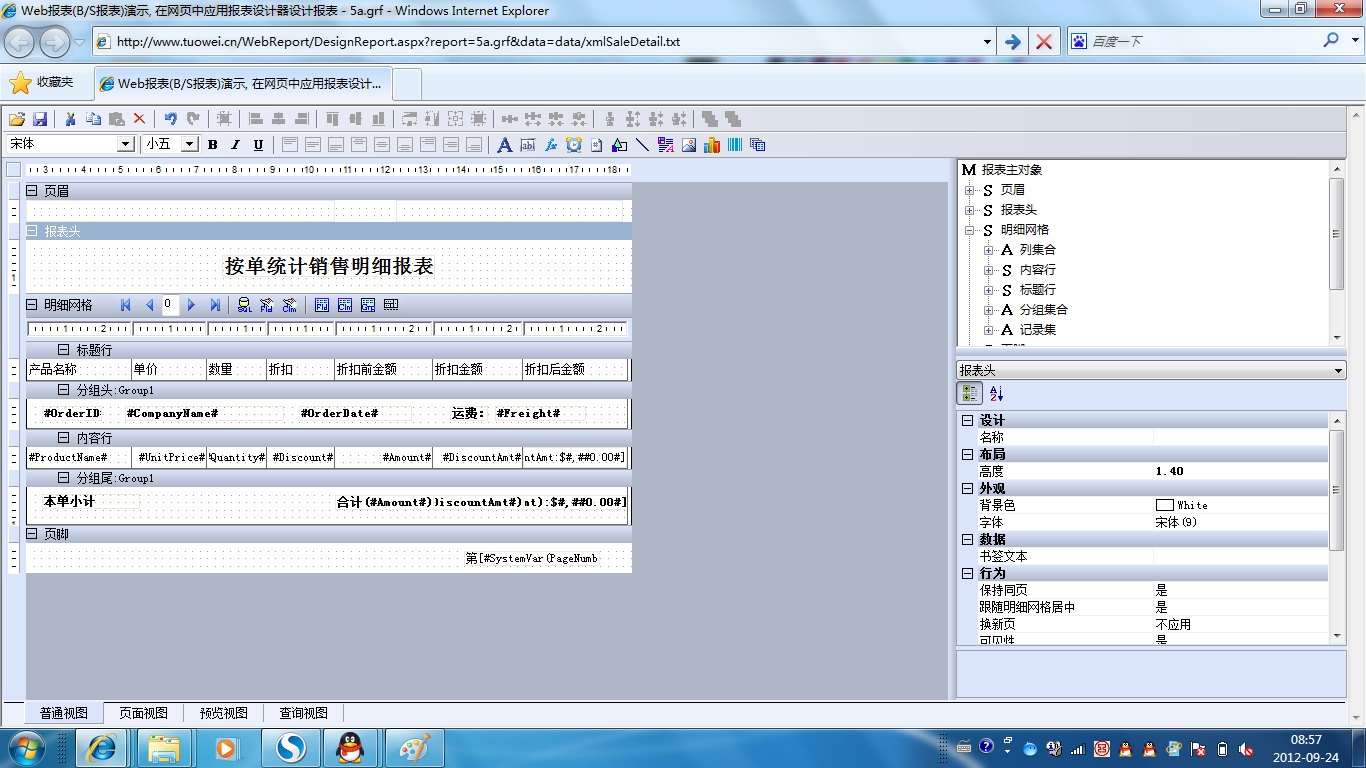Click the Undo arrow icon

pyautogui.click(x=170, y=118)
